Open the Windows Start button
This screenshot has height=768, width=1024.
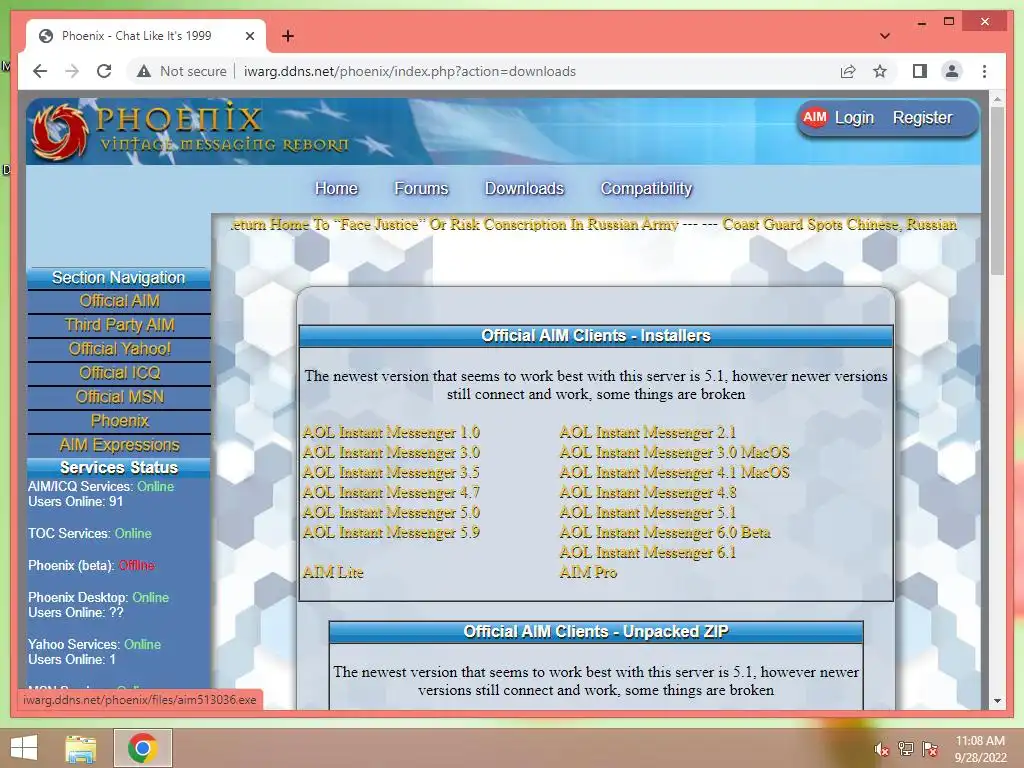(24, 748)
